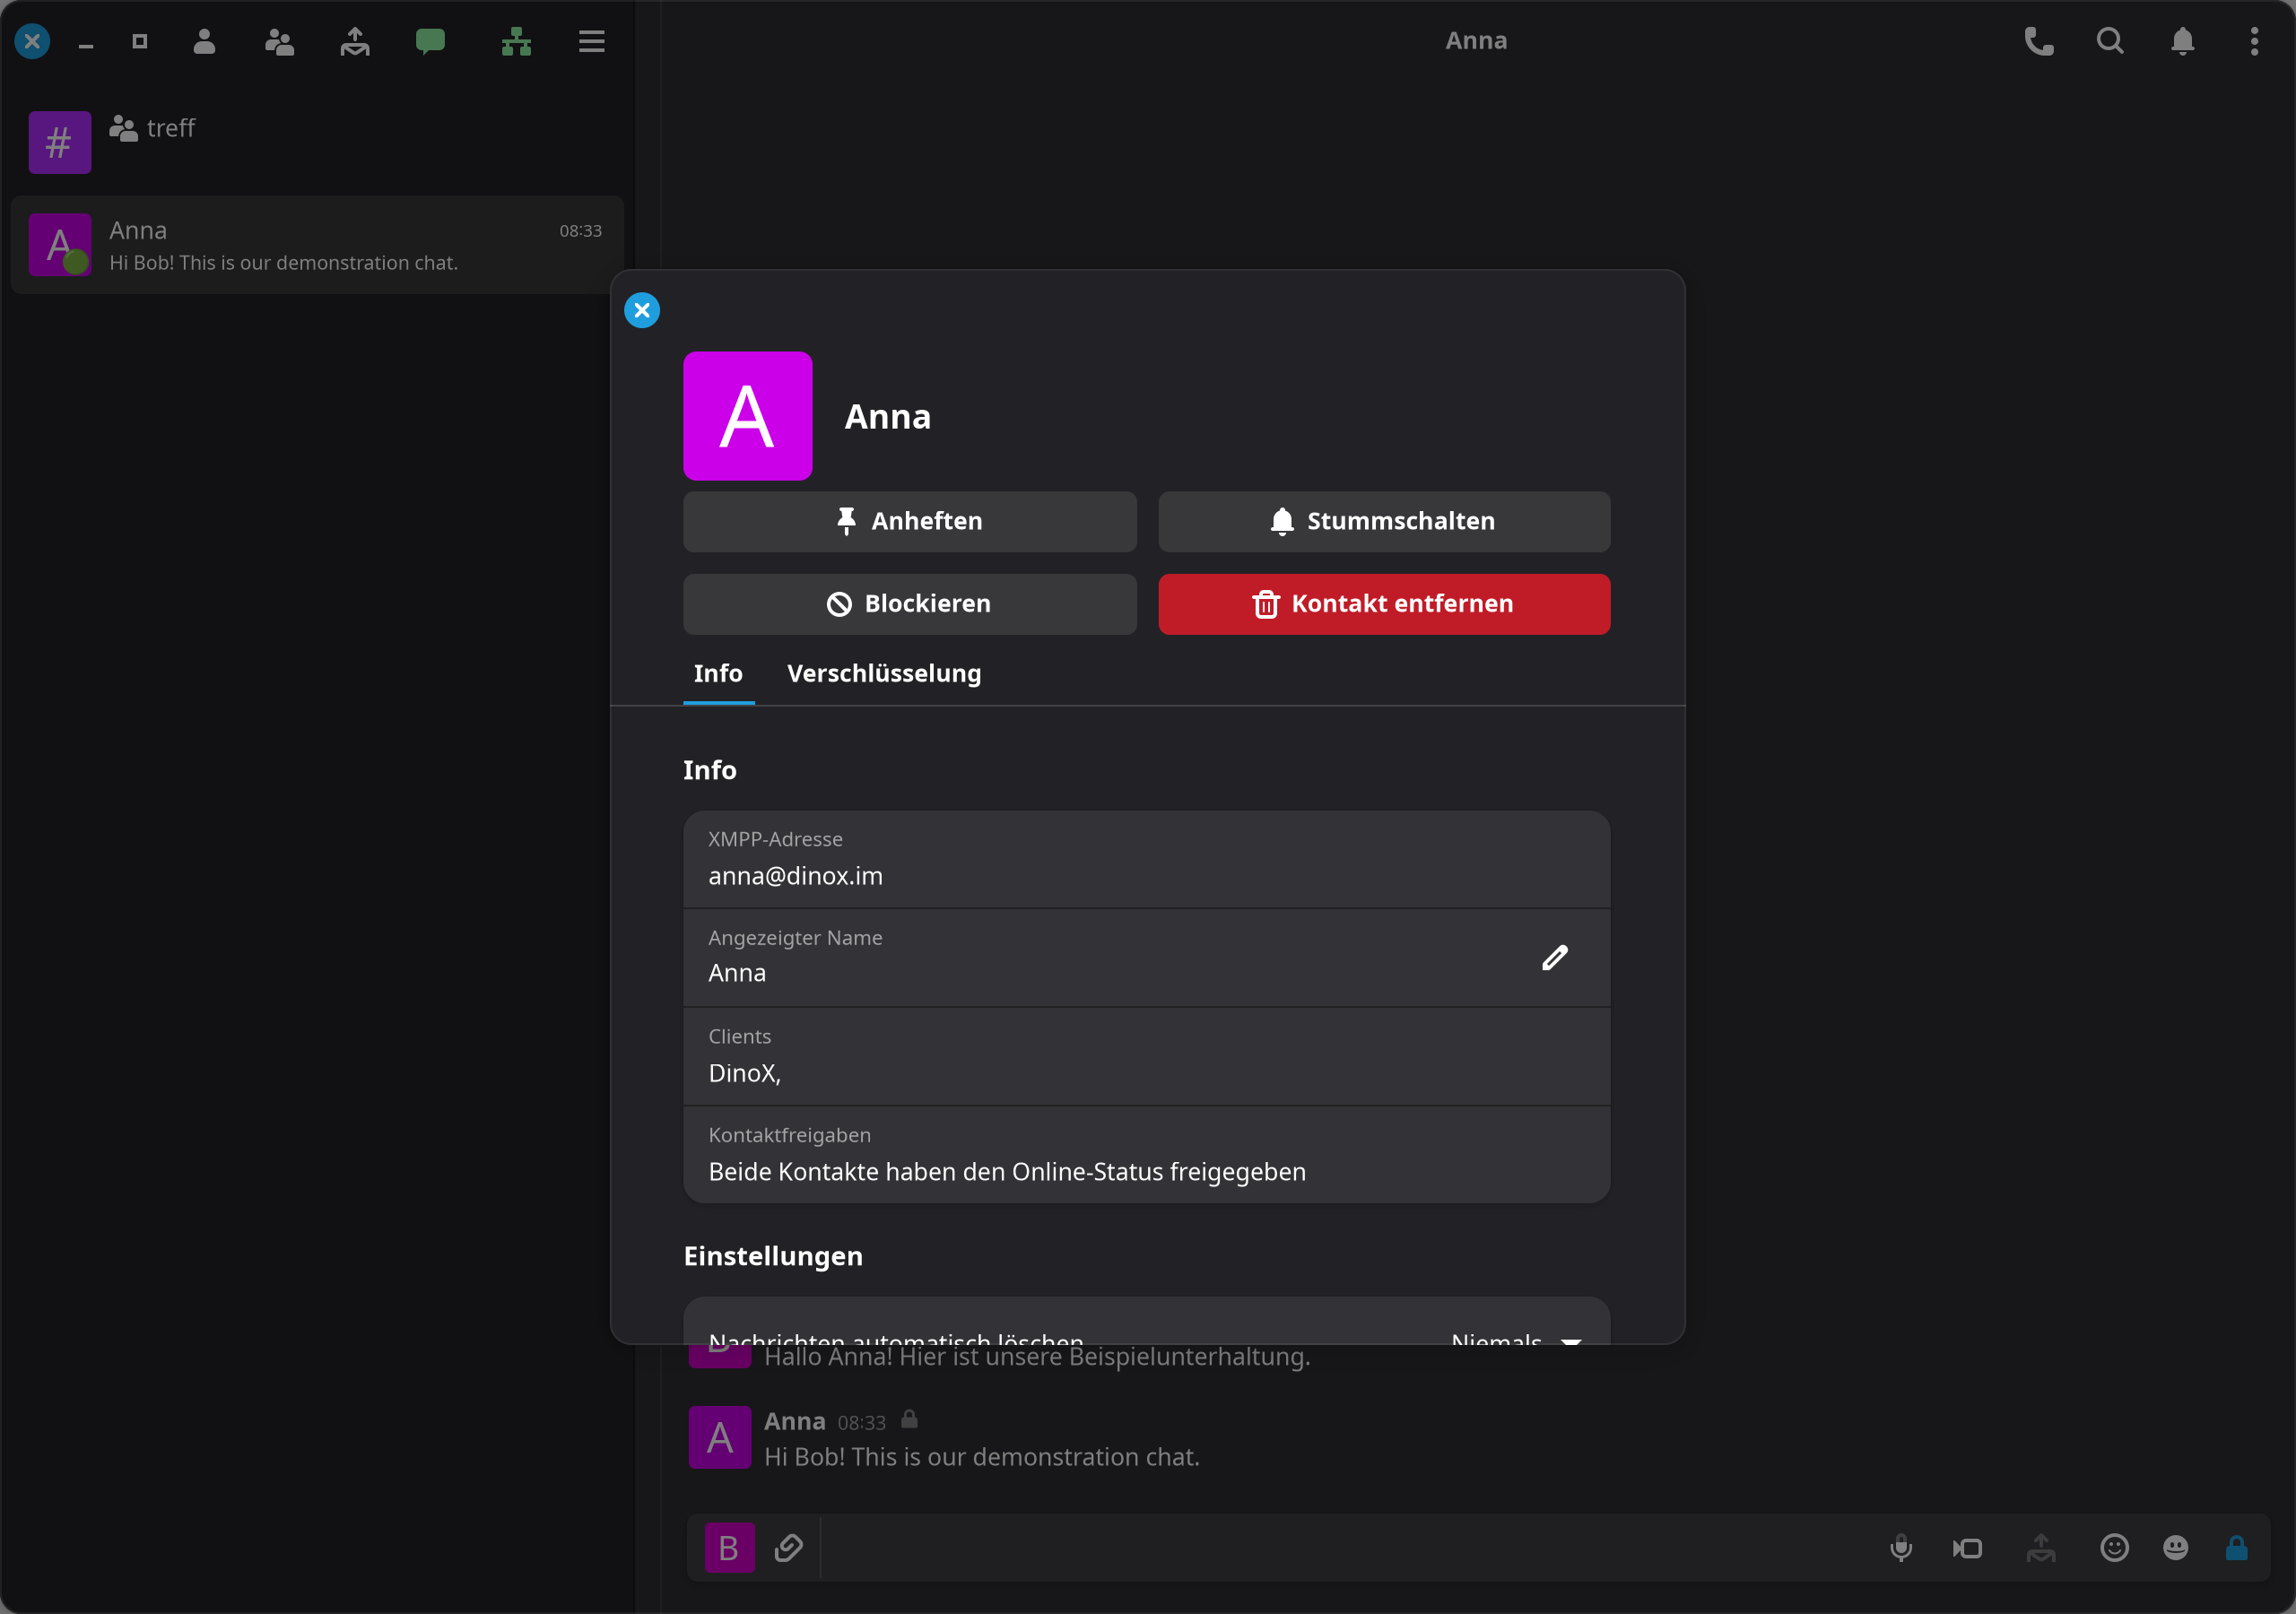Click the upload tray icon in the top toolbar

[355, 41]
